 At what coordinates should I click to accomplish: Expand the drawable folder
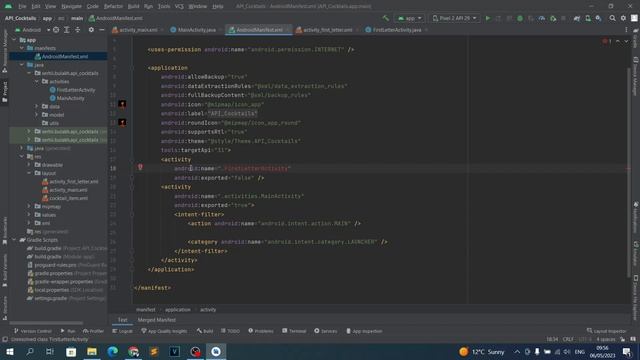(x=29, y=165)
